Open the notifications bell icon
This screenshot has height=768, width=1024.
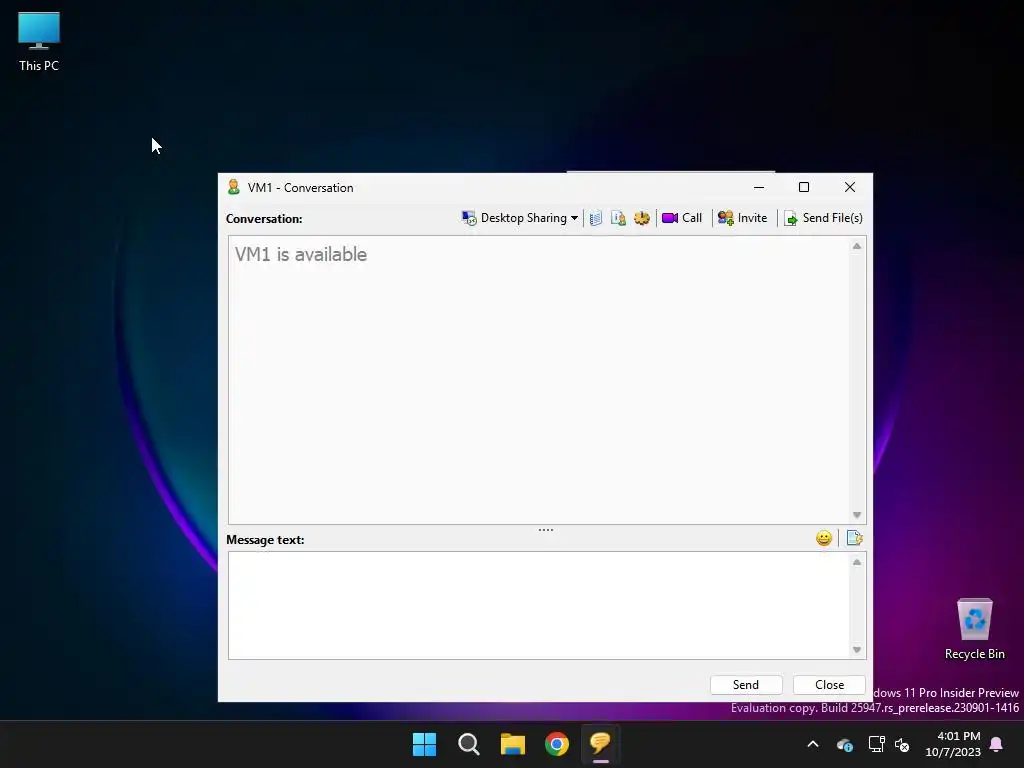click(x=997, y=744)
